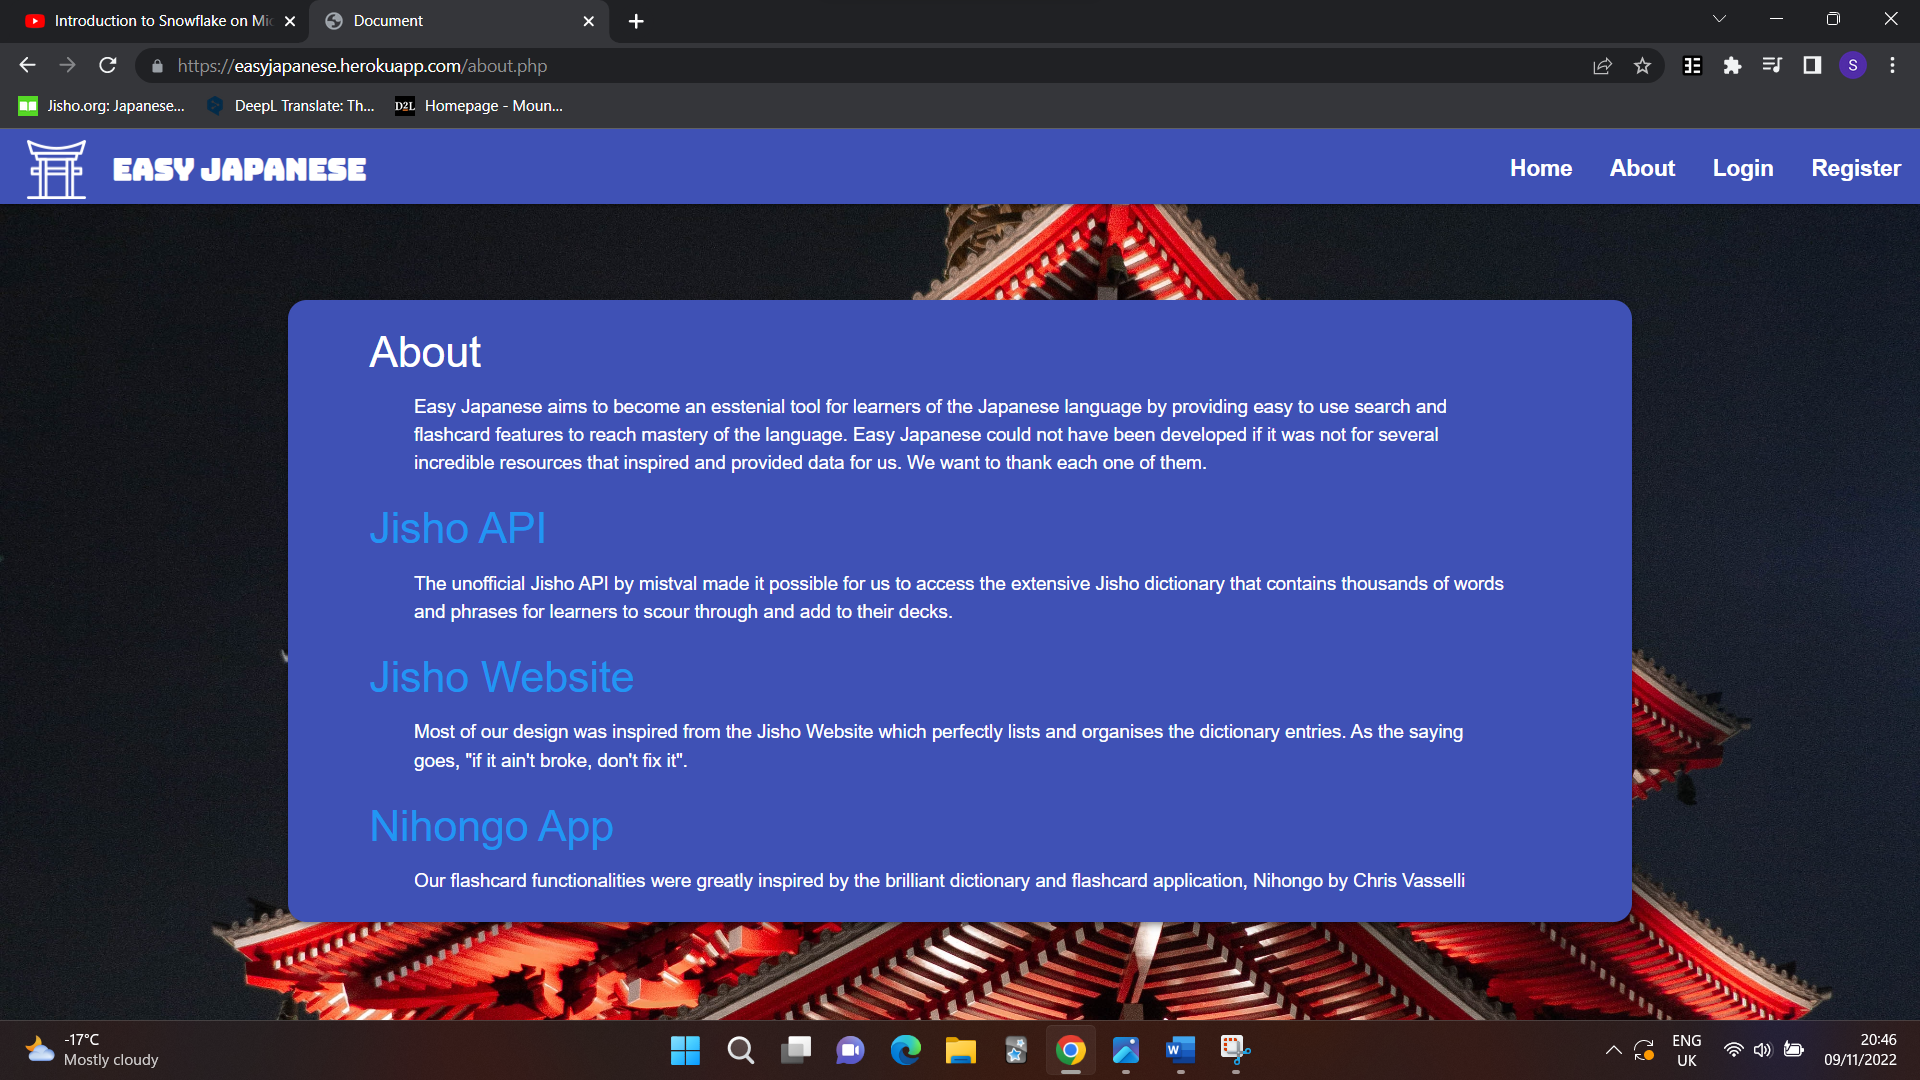Close the Document tab
This screenshot has height=1080, width=1920.
point(589,21)
